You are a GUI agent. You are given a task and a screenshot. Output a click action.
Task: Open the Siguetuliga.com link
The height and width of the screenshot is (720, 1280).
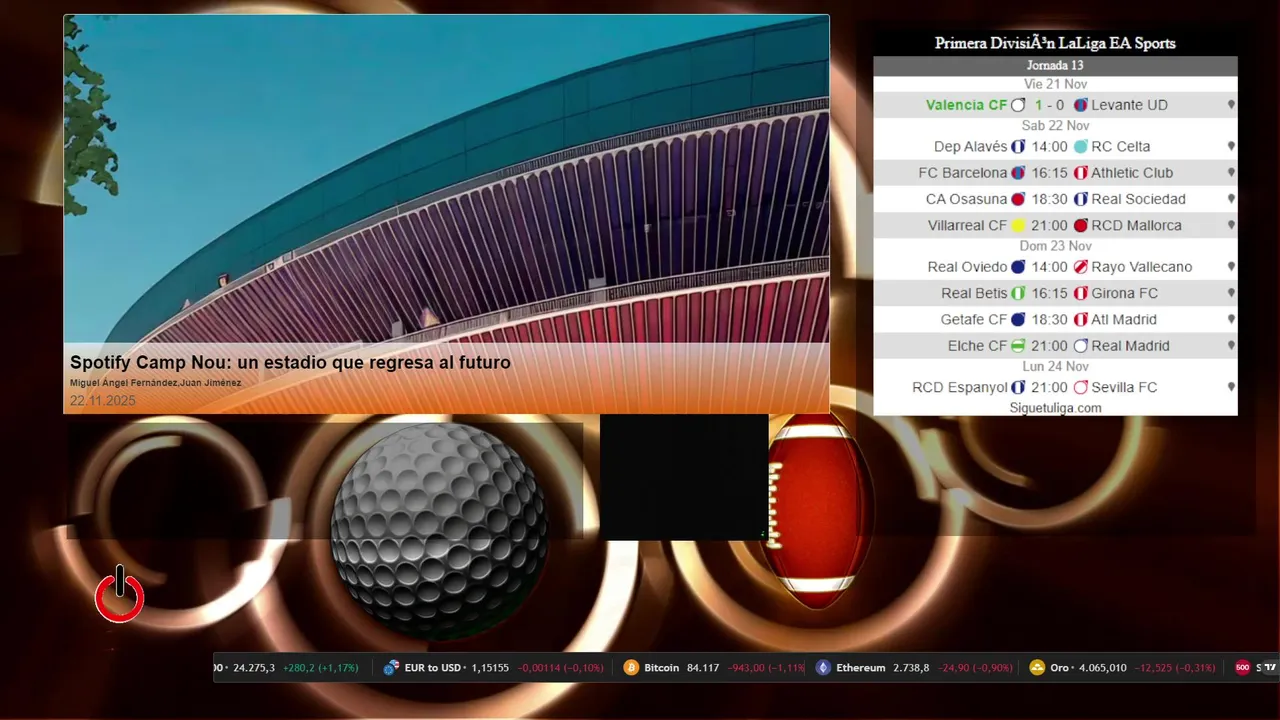tap(1055, 408)
